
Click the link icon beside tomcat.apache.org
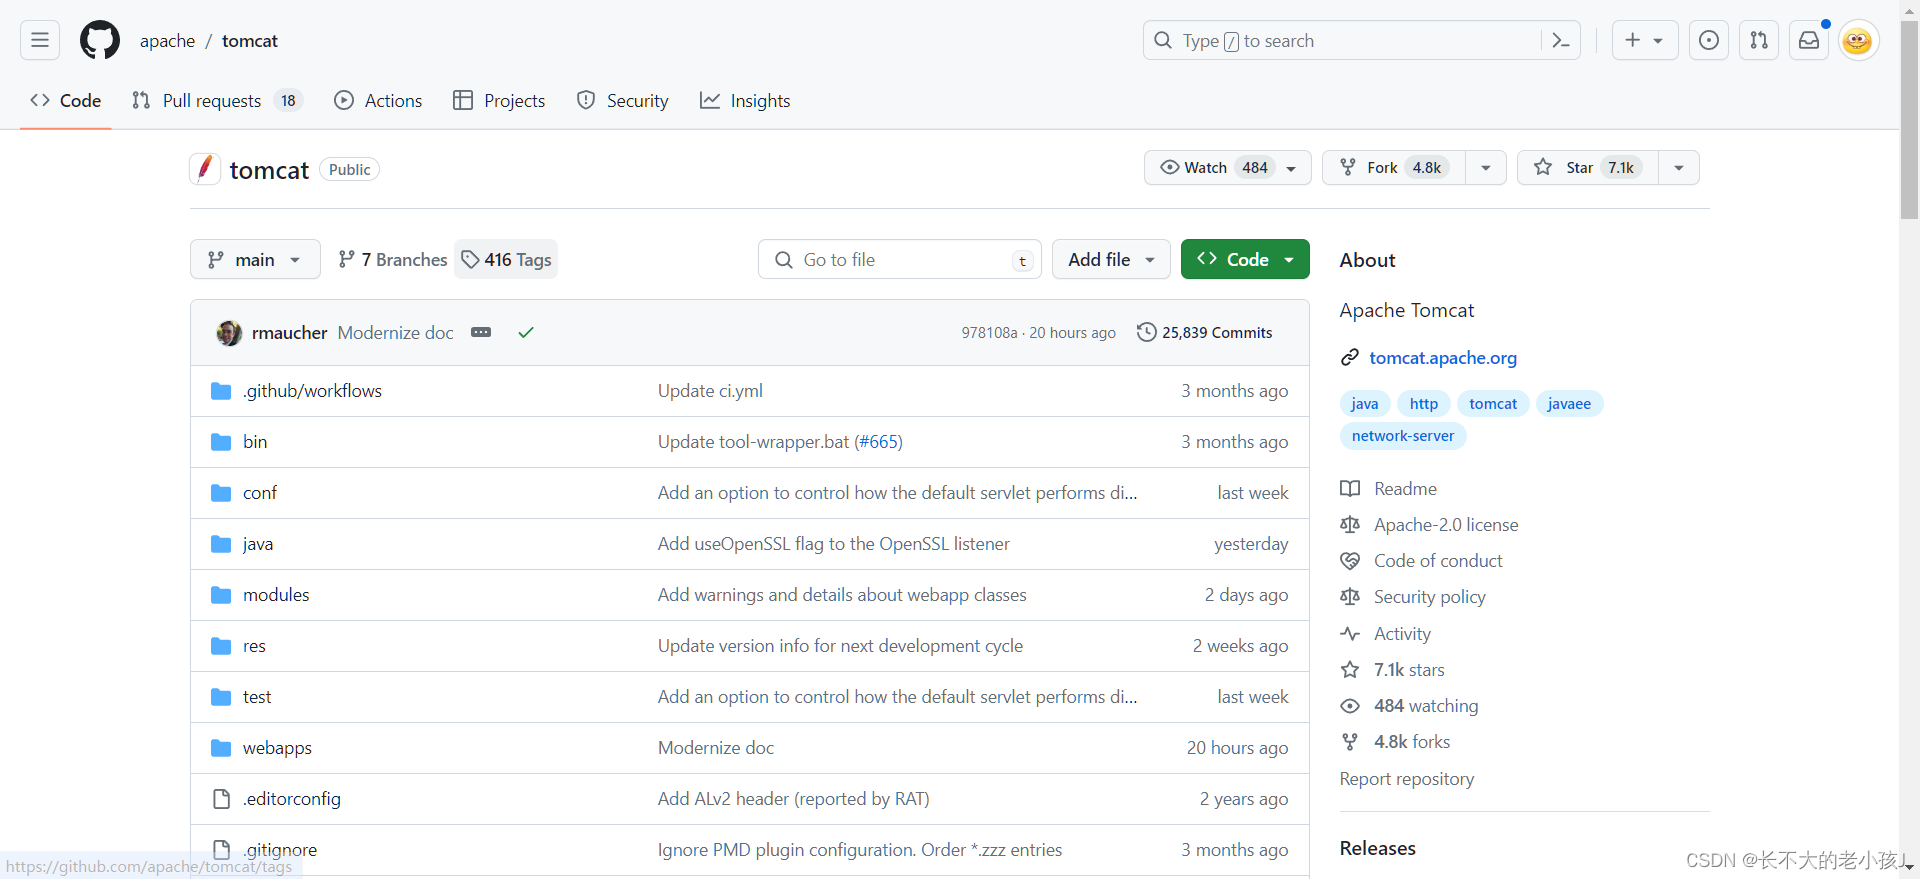(x=1350, y=357)
